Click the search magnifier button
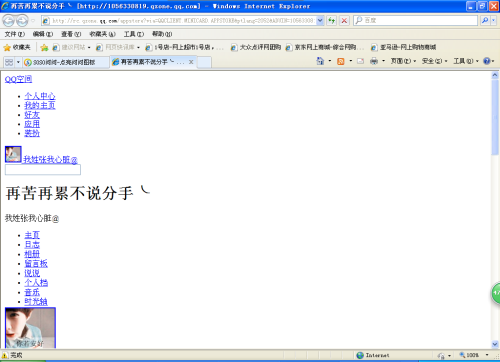 point(485,21)
